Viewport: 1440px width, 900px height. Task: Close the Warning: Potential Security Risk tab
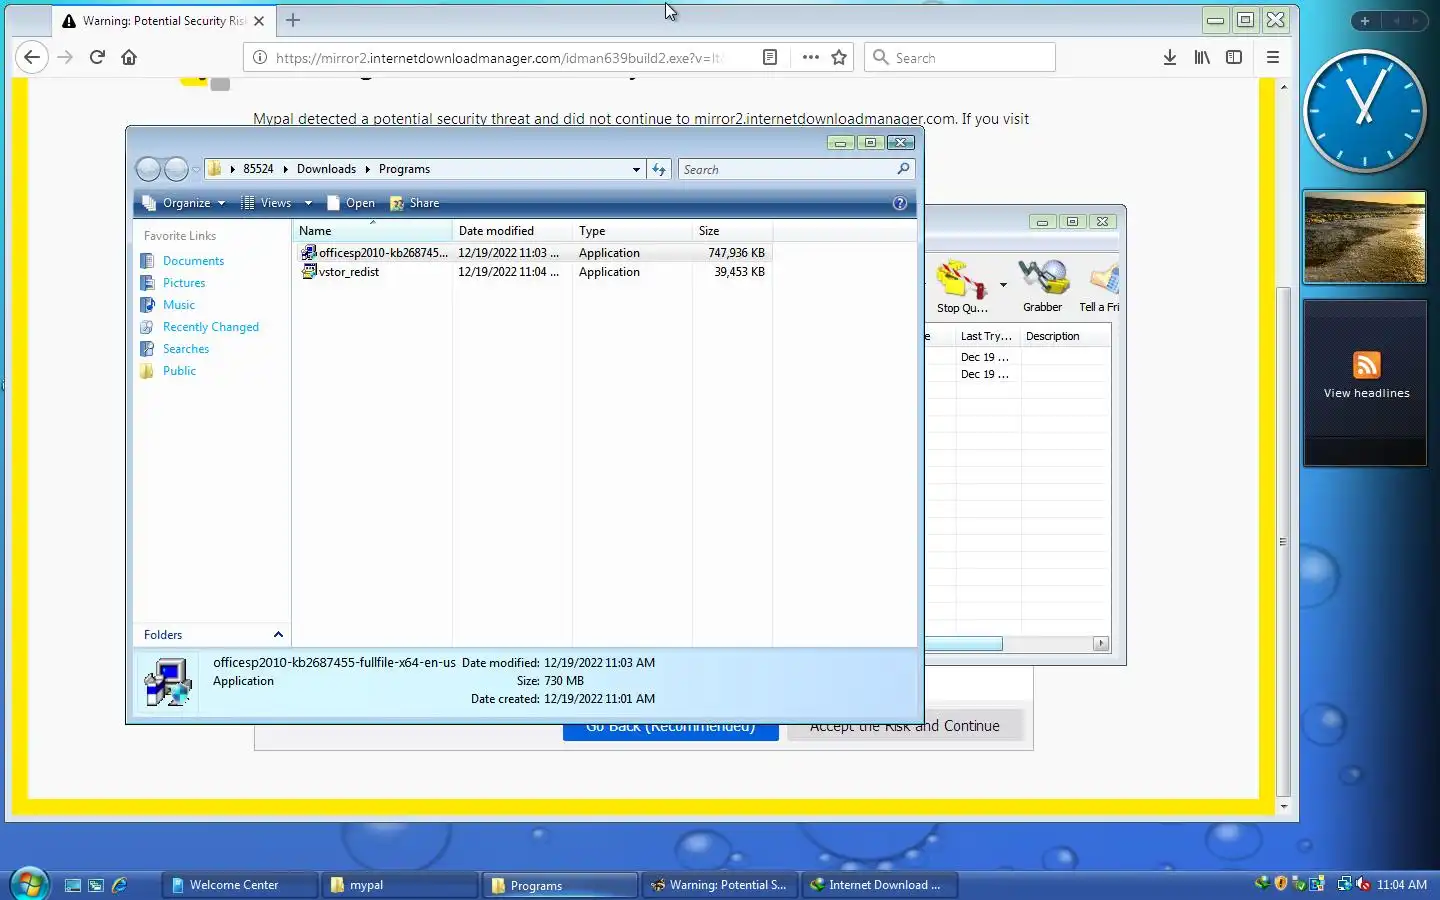(259, 20)
